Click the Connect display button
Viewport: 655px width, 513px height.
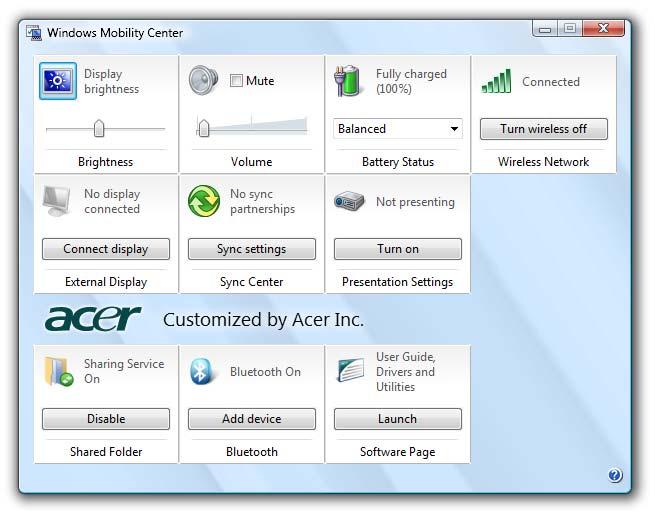pyautogui.click(x=106, y=249)
